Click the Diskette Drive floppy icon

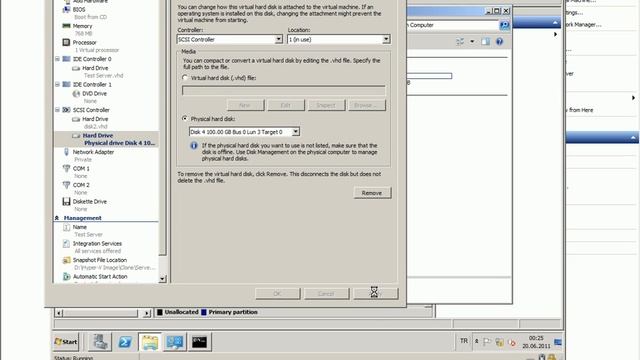(x=66, y=201)
